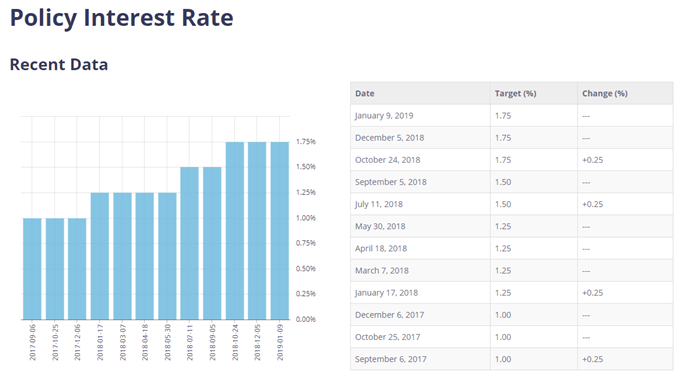Click the chart bar for 2018-09-05
Screen dimensions: 679x377
click(x=212, y=243)
